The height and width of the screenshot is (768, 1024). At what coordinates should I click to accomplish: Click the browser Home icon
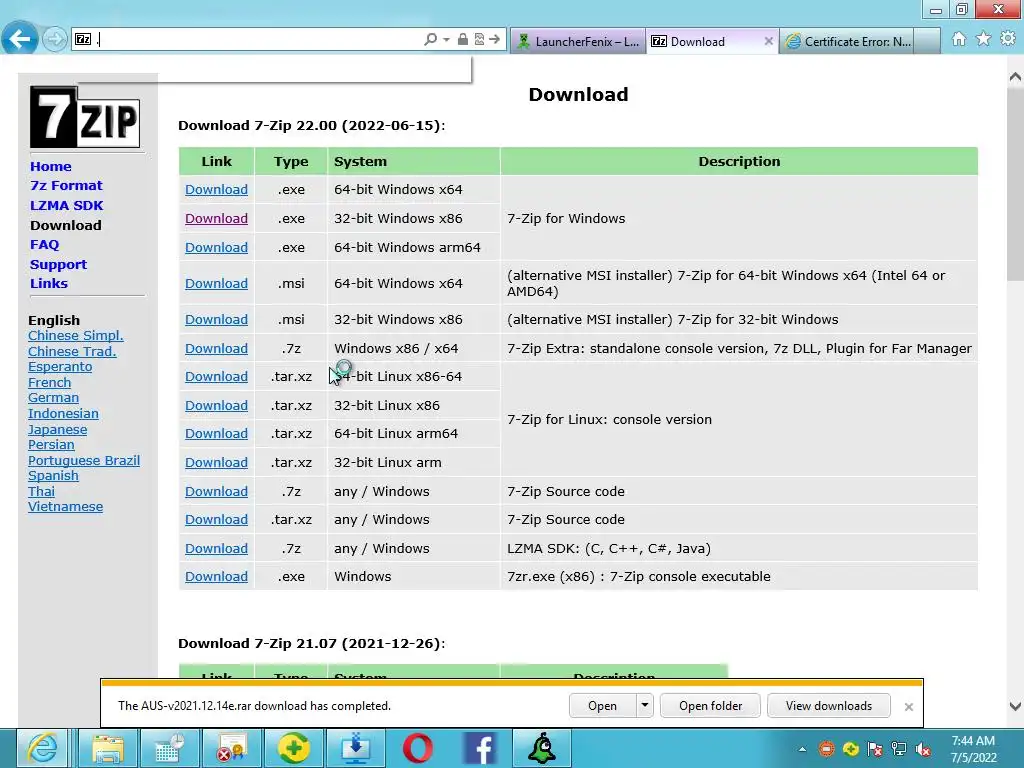[959, 39]
